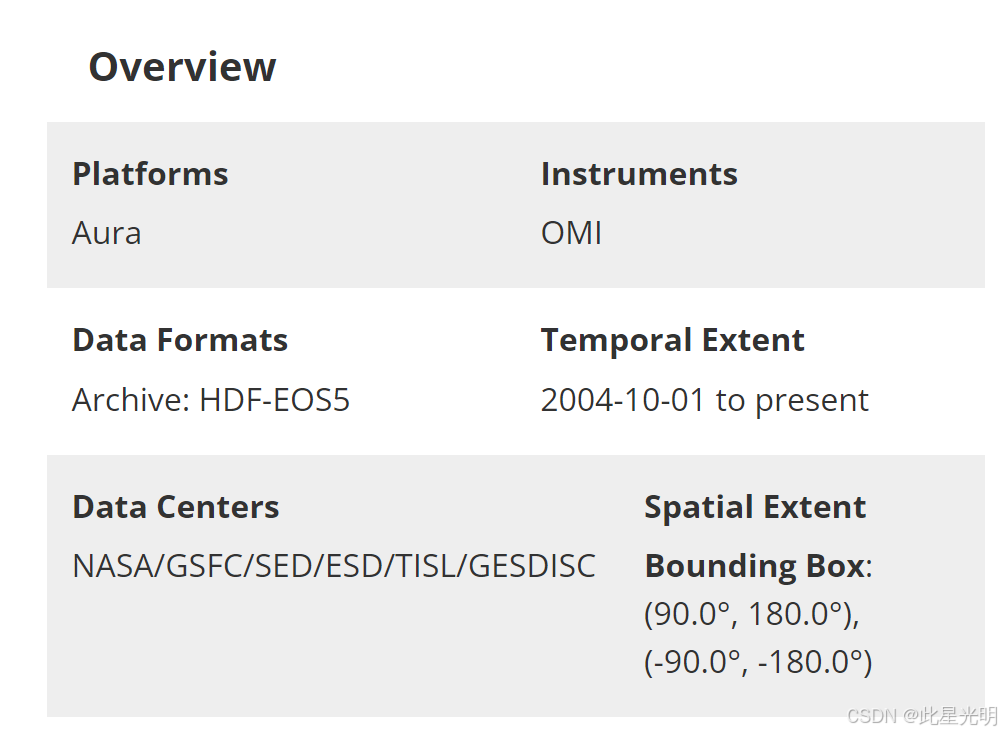Image resolution: width=1002 pixels, height=734 pixels.
Task: Click the word present in Temporal Extent
Action: click(812, 402)
